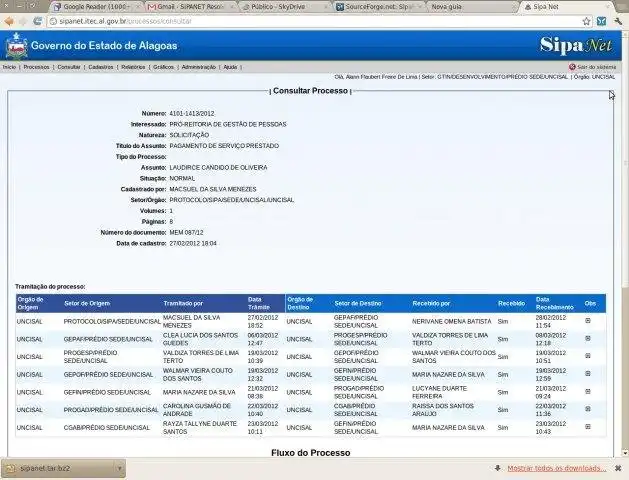The image size is (629, 480).
Task: Select LAUDIRCE CANDIDO DE OLIVEIRA text
Action: point(218,168)
